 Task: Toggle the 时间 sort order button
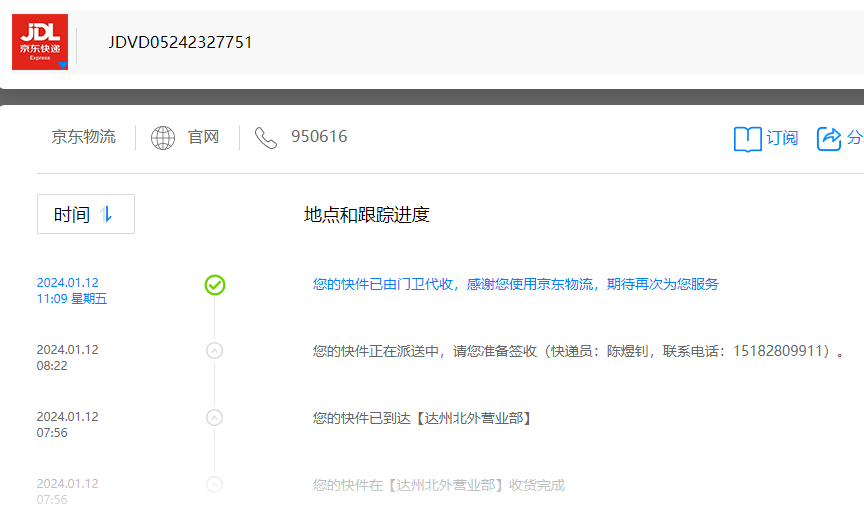pyautogui.click(x=86, y=214)
